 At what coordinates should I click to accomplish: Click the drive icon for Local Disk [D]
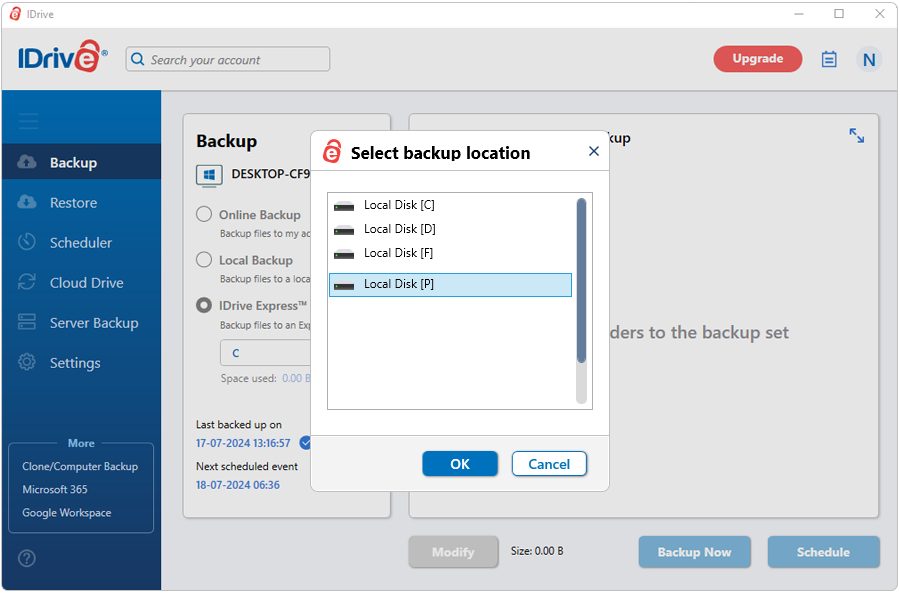click(x=344, y=230)
